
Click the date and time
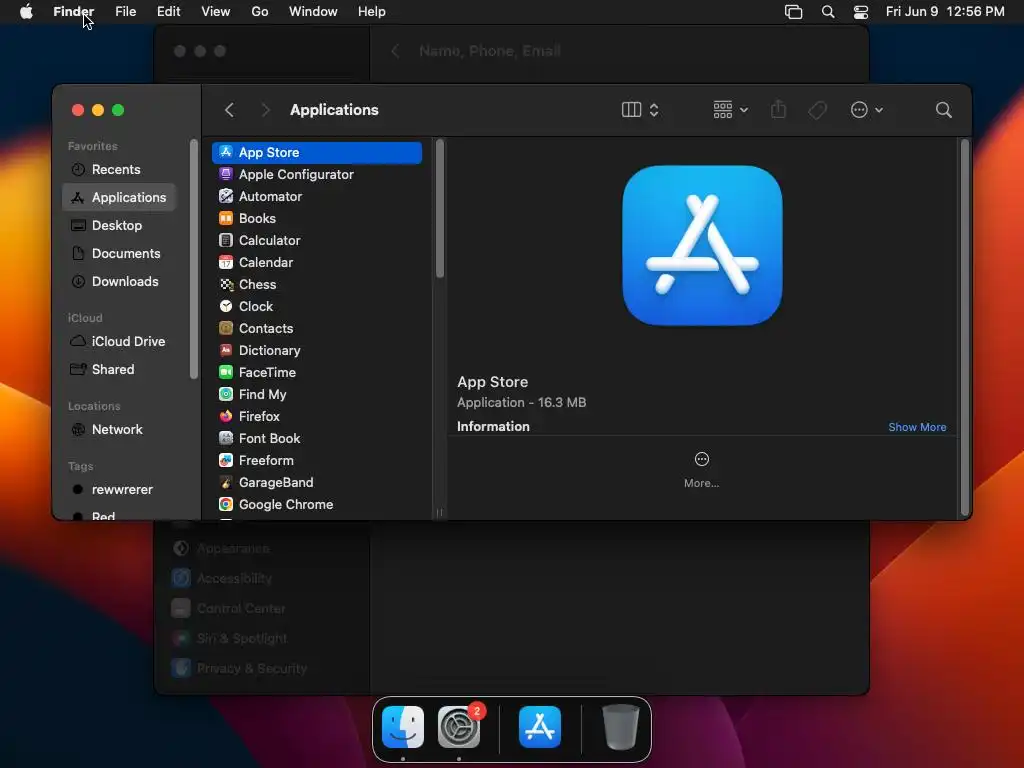(945, 12)
